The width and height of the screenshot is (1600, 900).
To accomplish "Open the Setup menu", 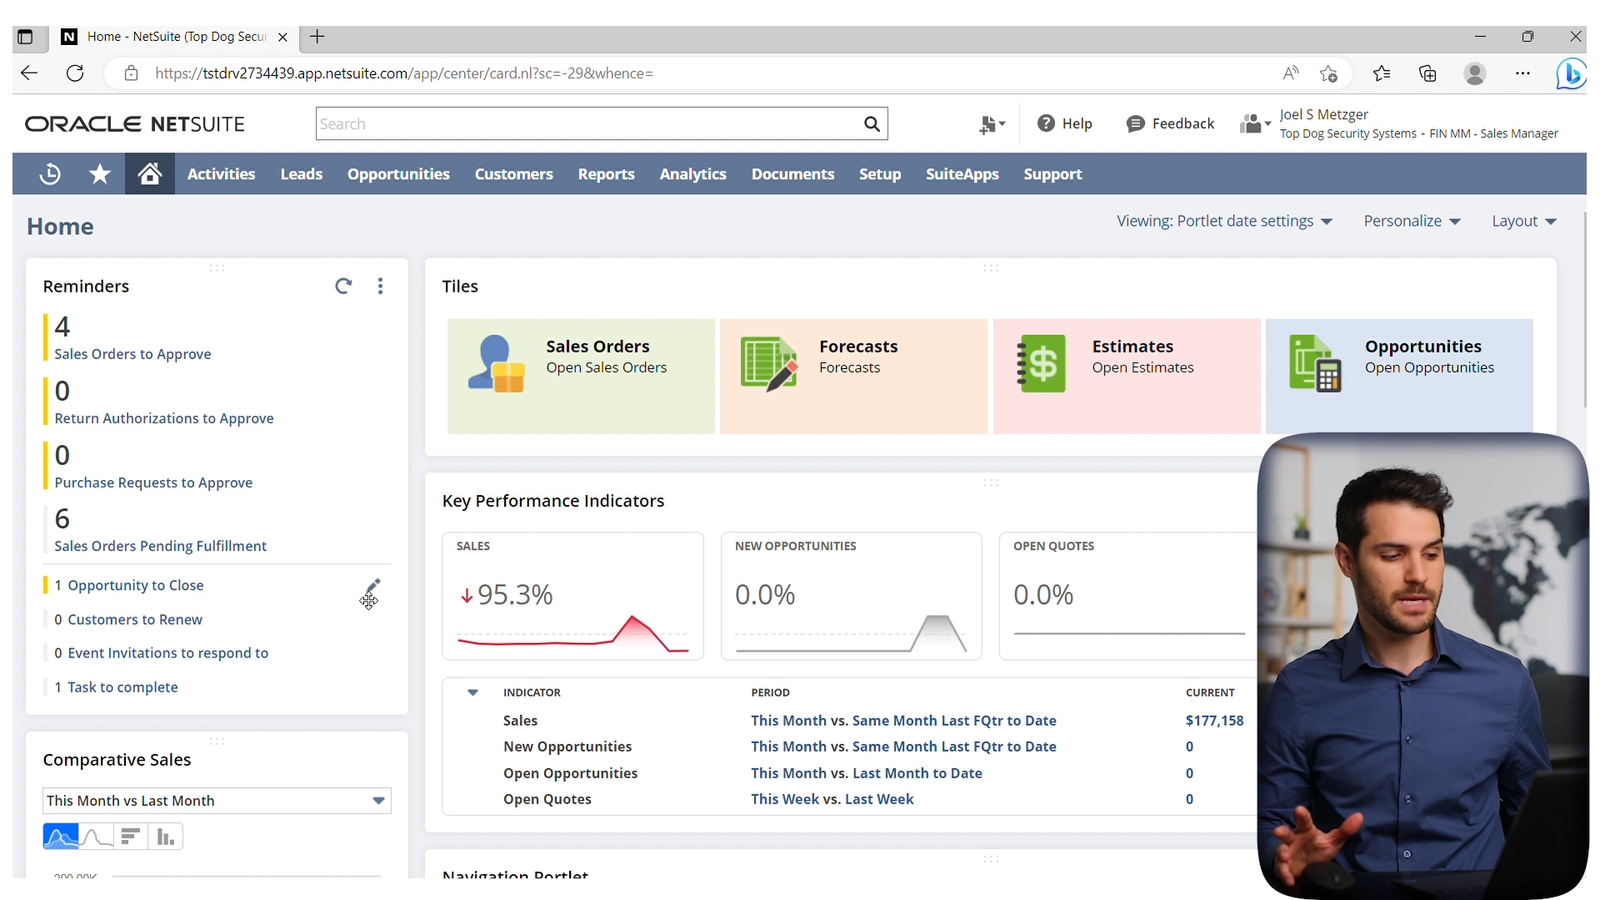I will [x=880, y=174].
